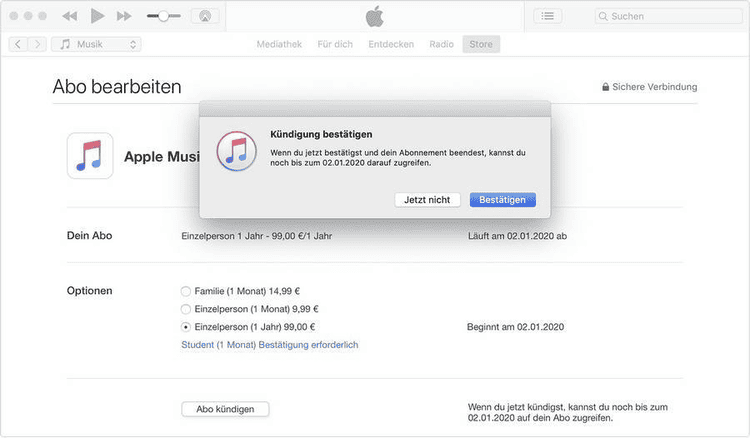Switch to the Mediathek tab
750x438 pixels.
coord(279,44)
